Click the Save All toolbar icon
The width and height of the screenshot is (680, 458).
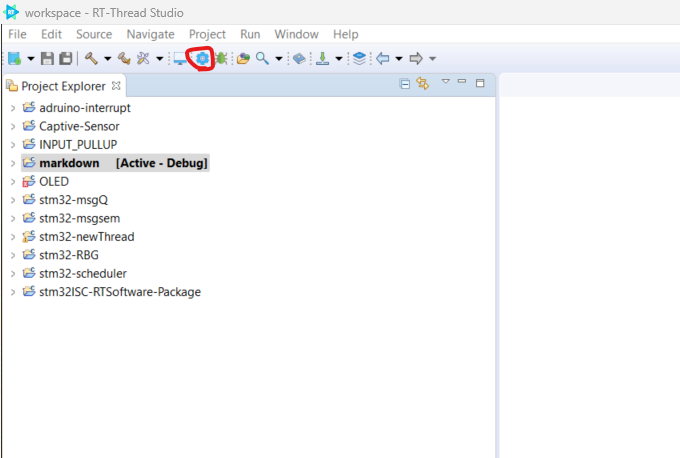[65, 59]
